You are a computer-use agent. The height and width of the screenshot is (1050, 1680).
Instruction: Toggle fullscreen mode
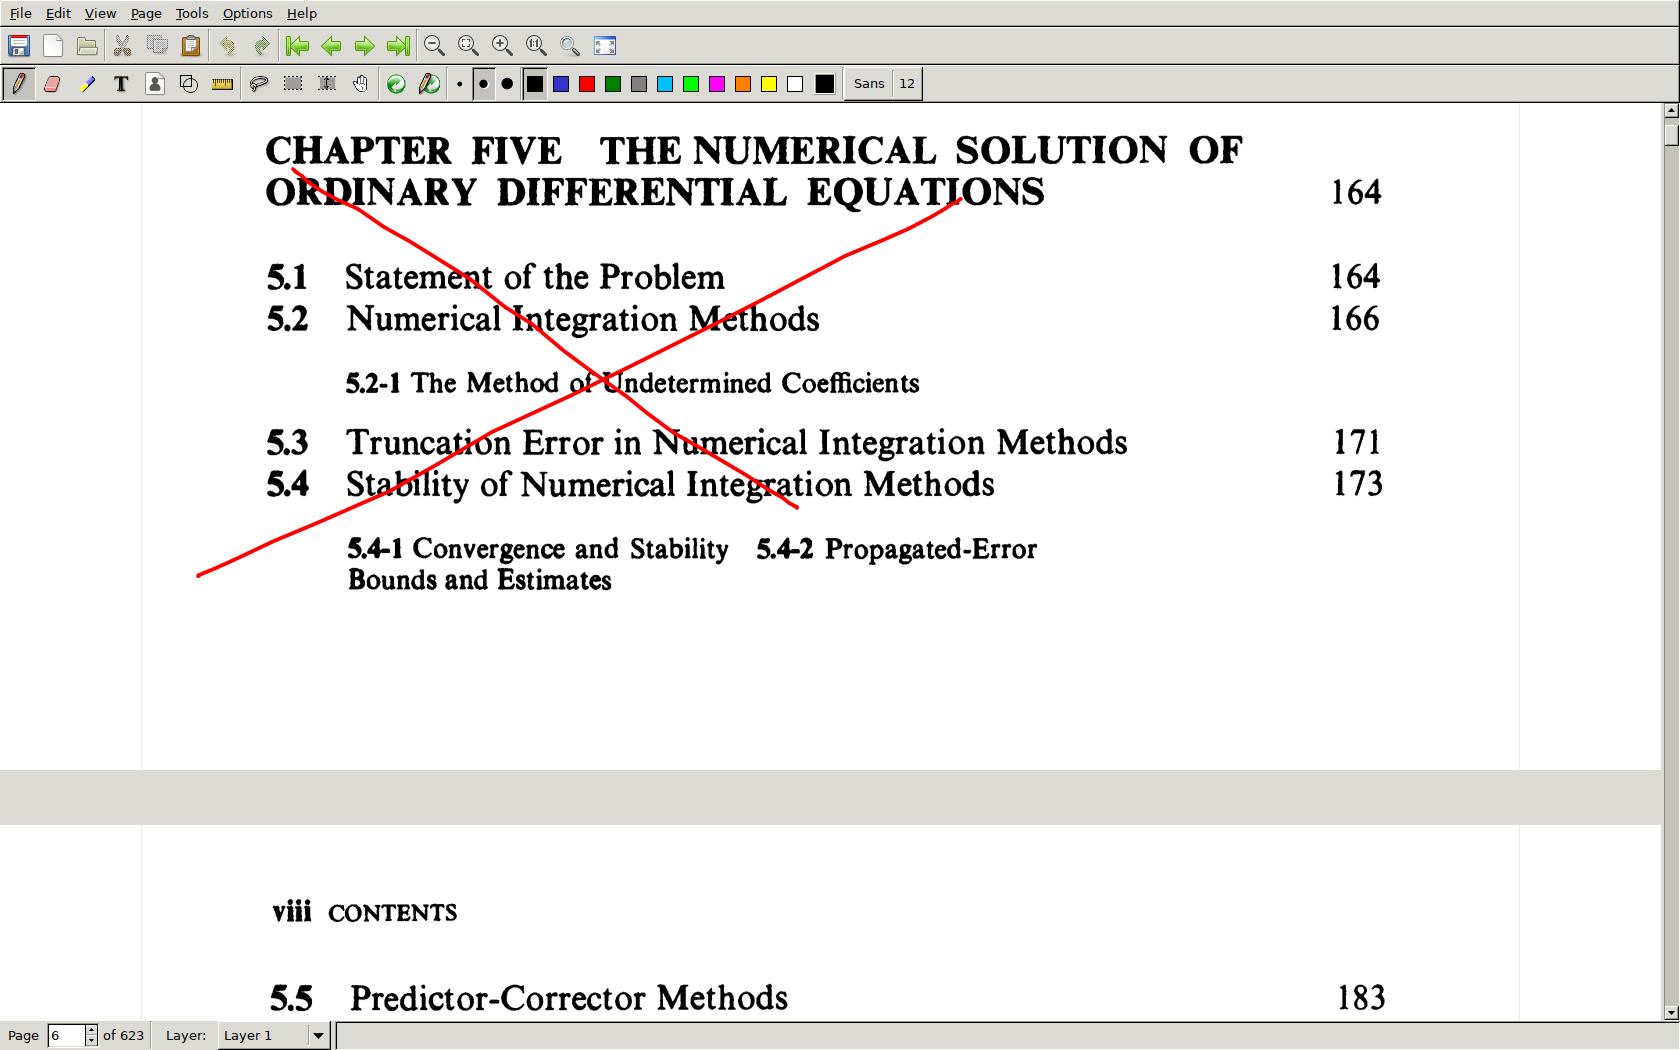point(605,46)
